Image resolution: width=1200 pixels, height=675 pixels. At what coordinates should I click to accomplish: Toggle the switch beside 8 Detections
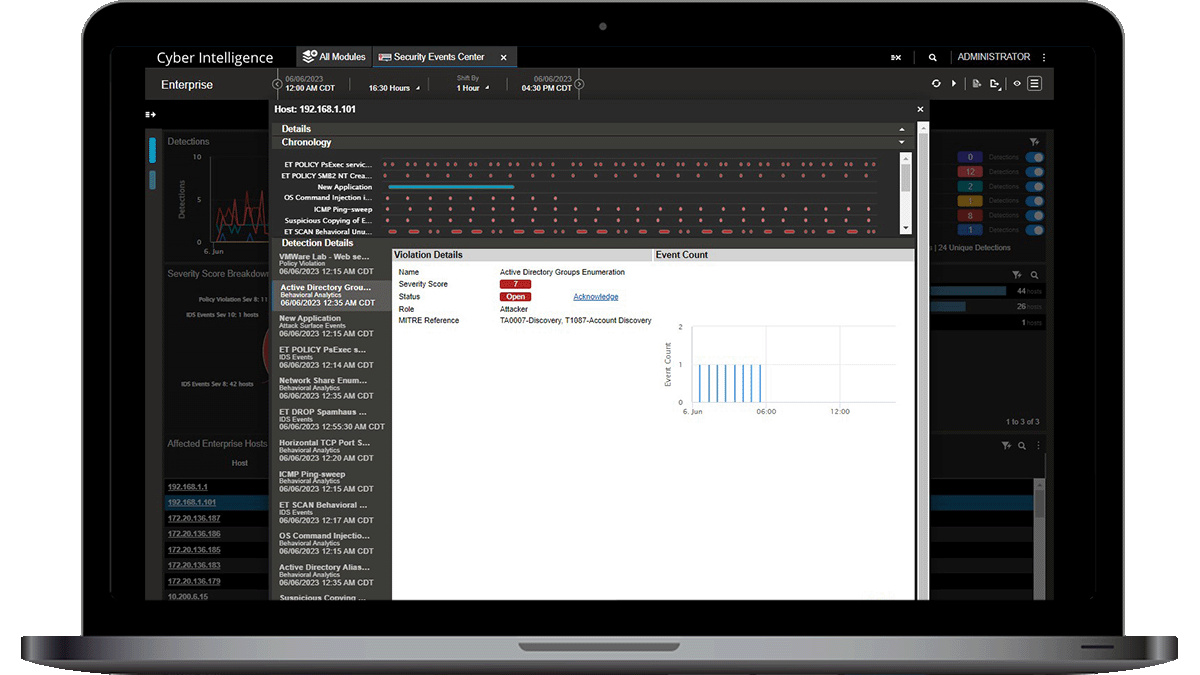[x=1035, y=215]
